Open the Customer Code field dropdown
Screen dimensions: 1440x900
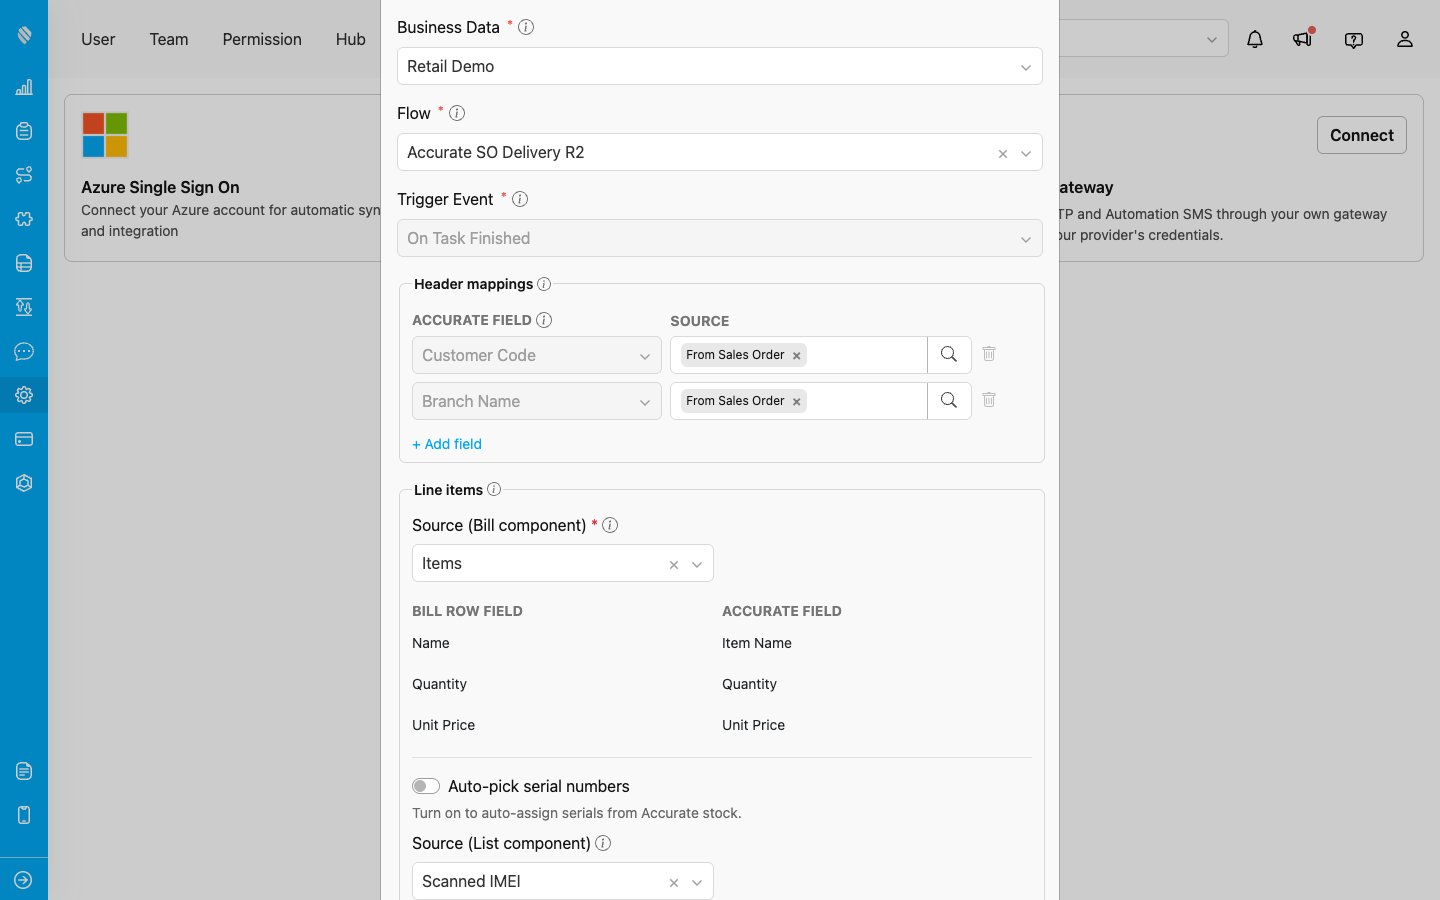point(537,355)
